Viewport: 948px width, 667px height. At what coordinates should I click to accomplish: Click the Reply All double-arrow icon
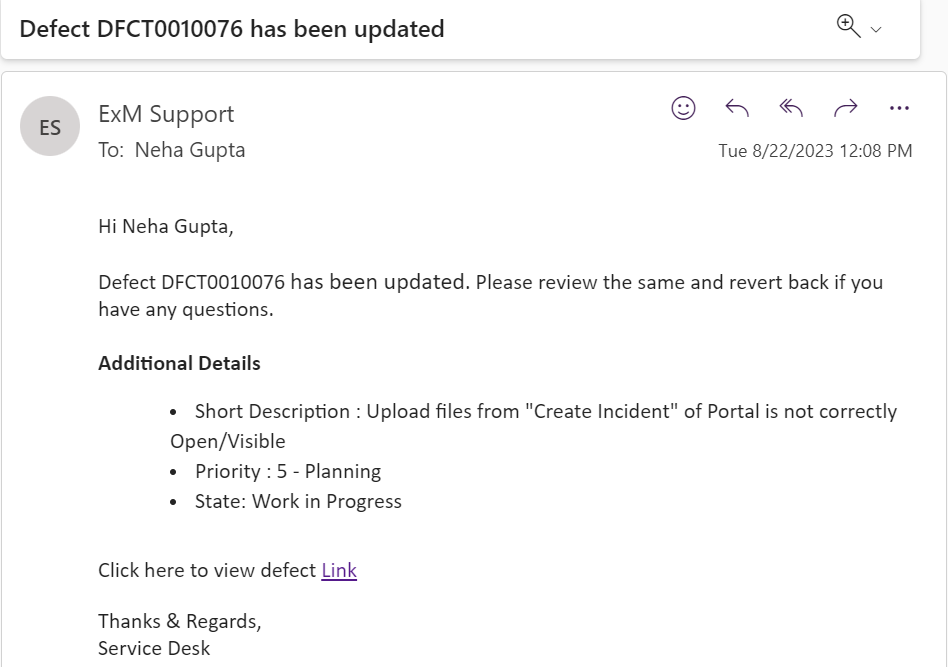791,108
